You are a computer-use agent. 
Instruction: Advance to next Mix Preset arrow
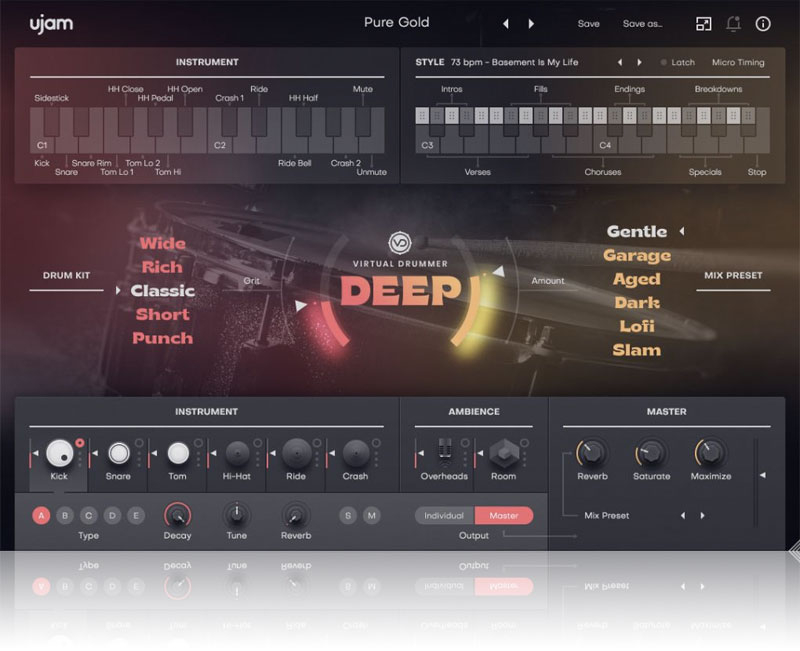pos(702,516)
